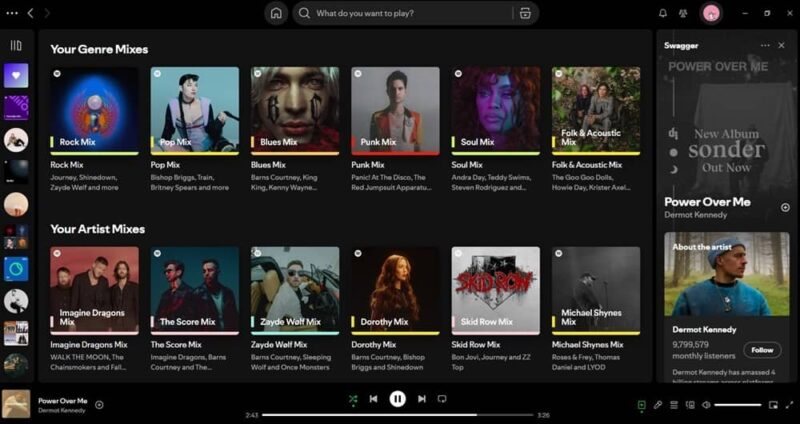Navigate back with the left arrow
Screen dimensions: 800x424
coord(30,13)
